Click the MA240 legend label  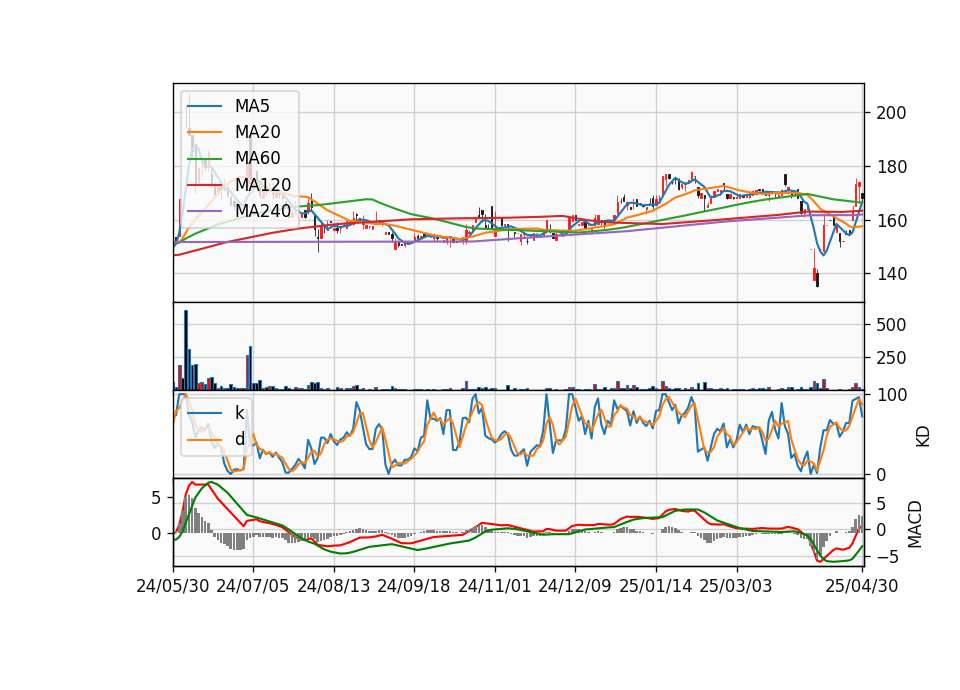263,211
